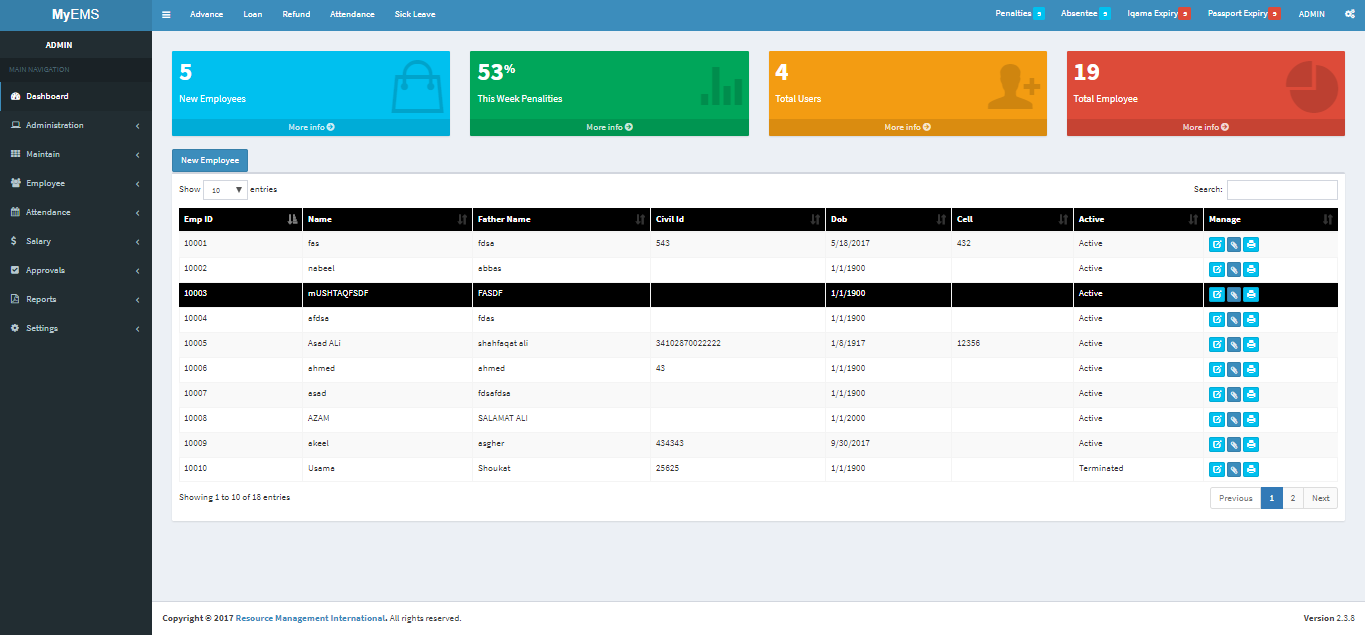Screen dimensions: 1365x635
Task: Toggle the sidebar with the hamburger icon
Action: pyautogui.click(x=166, y=15)
